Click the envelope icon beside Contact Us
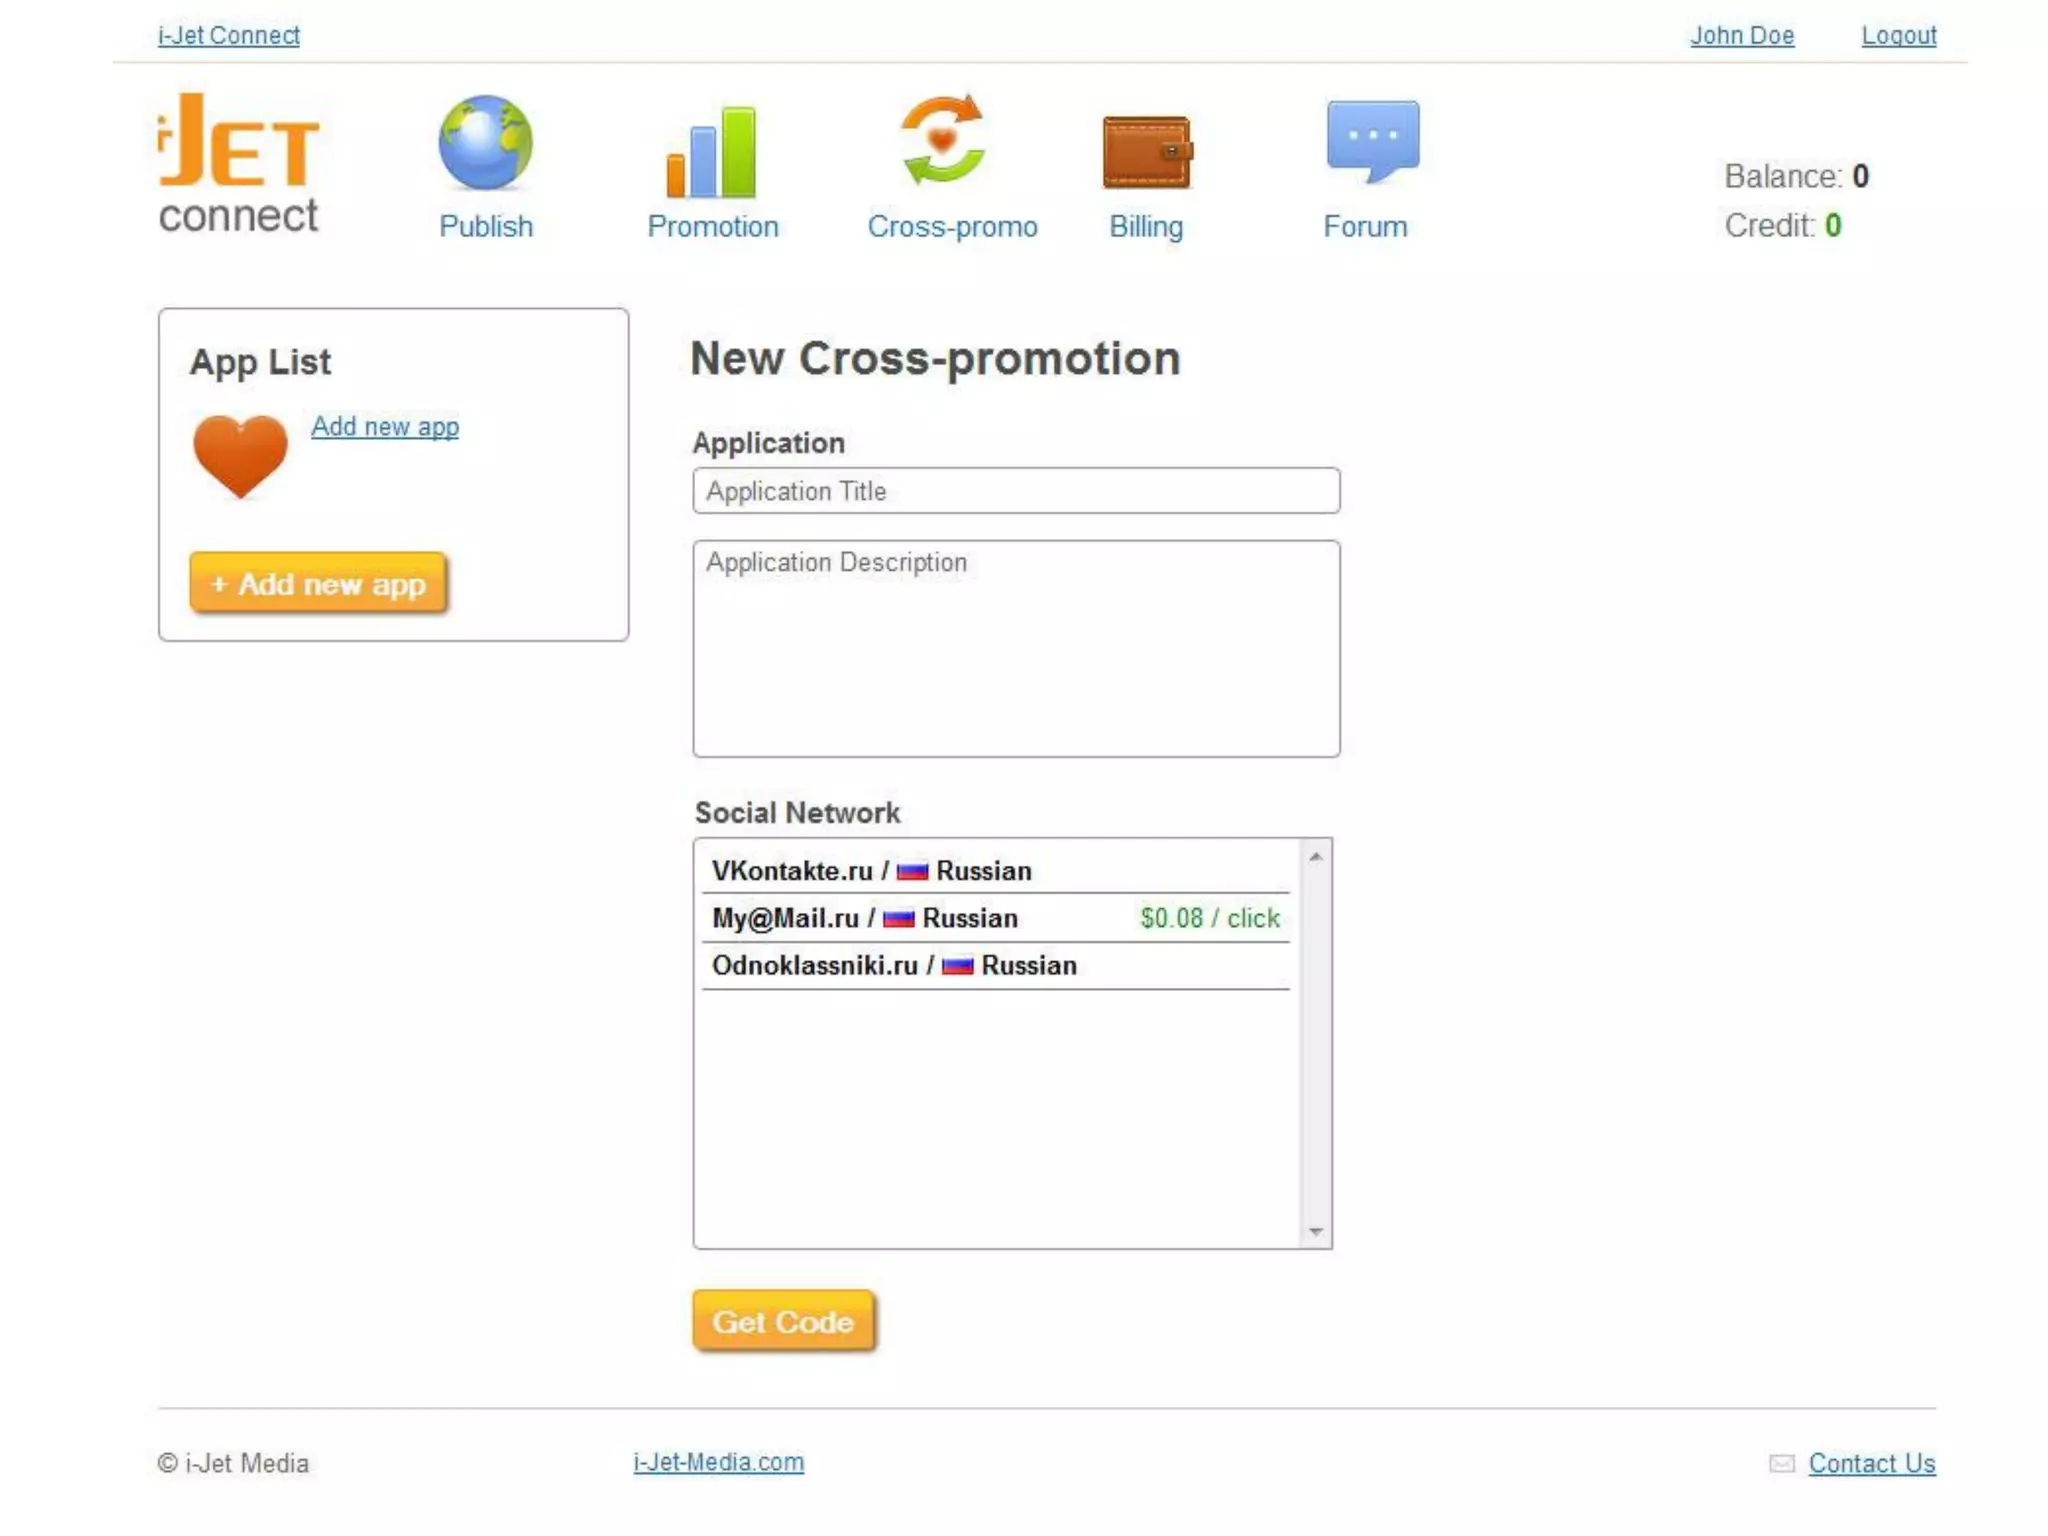 click(x=1781, y=1463)
